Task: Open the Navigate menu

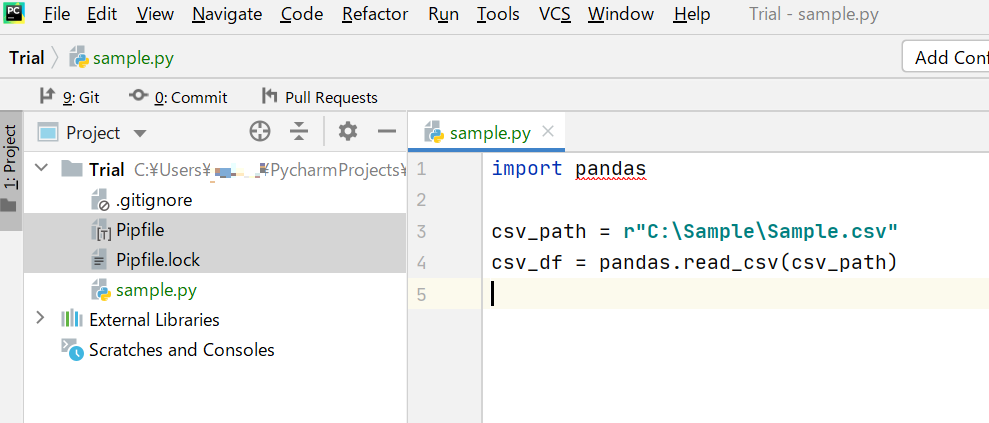Action: [227, 14]
